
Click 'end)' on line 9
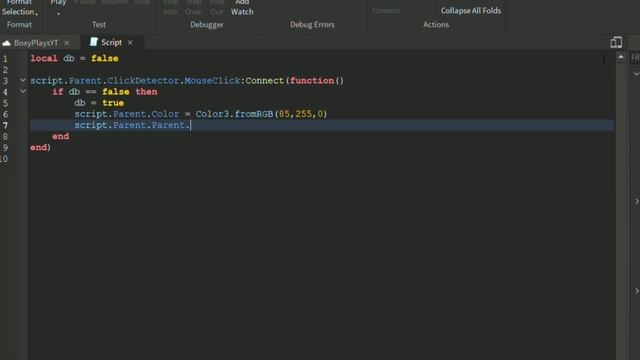pos(40,147)
